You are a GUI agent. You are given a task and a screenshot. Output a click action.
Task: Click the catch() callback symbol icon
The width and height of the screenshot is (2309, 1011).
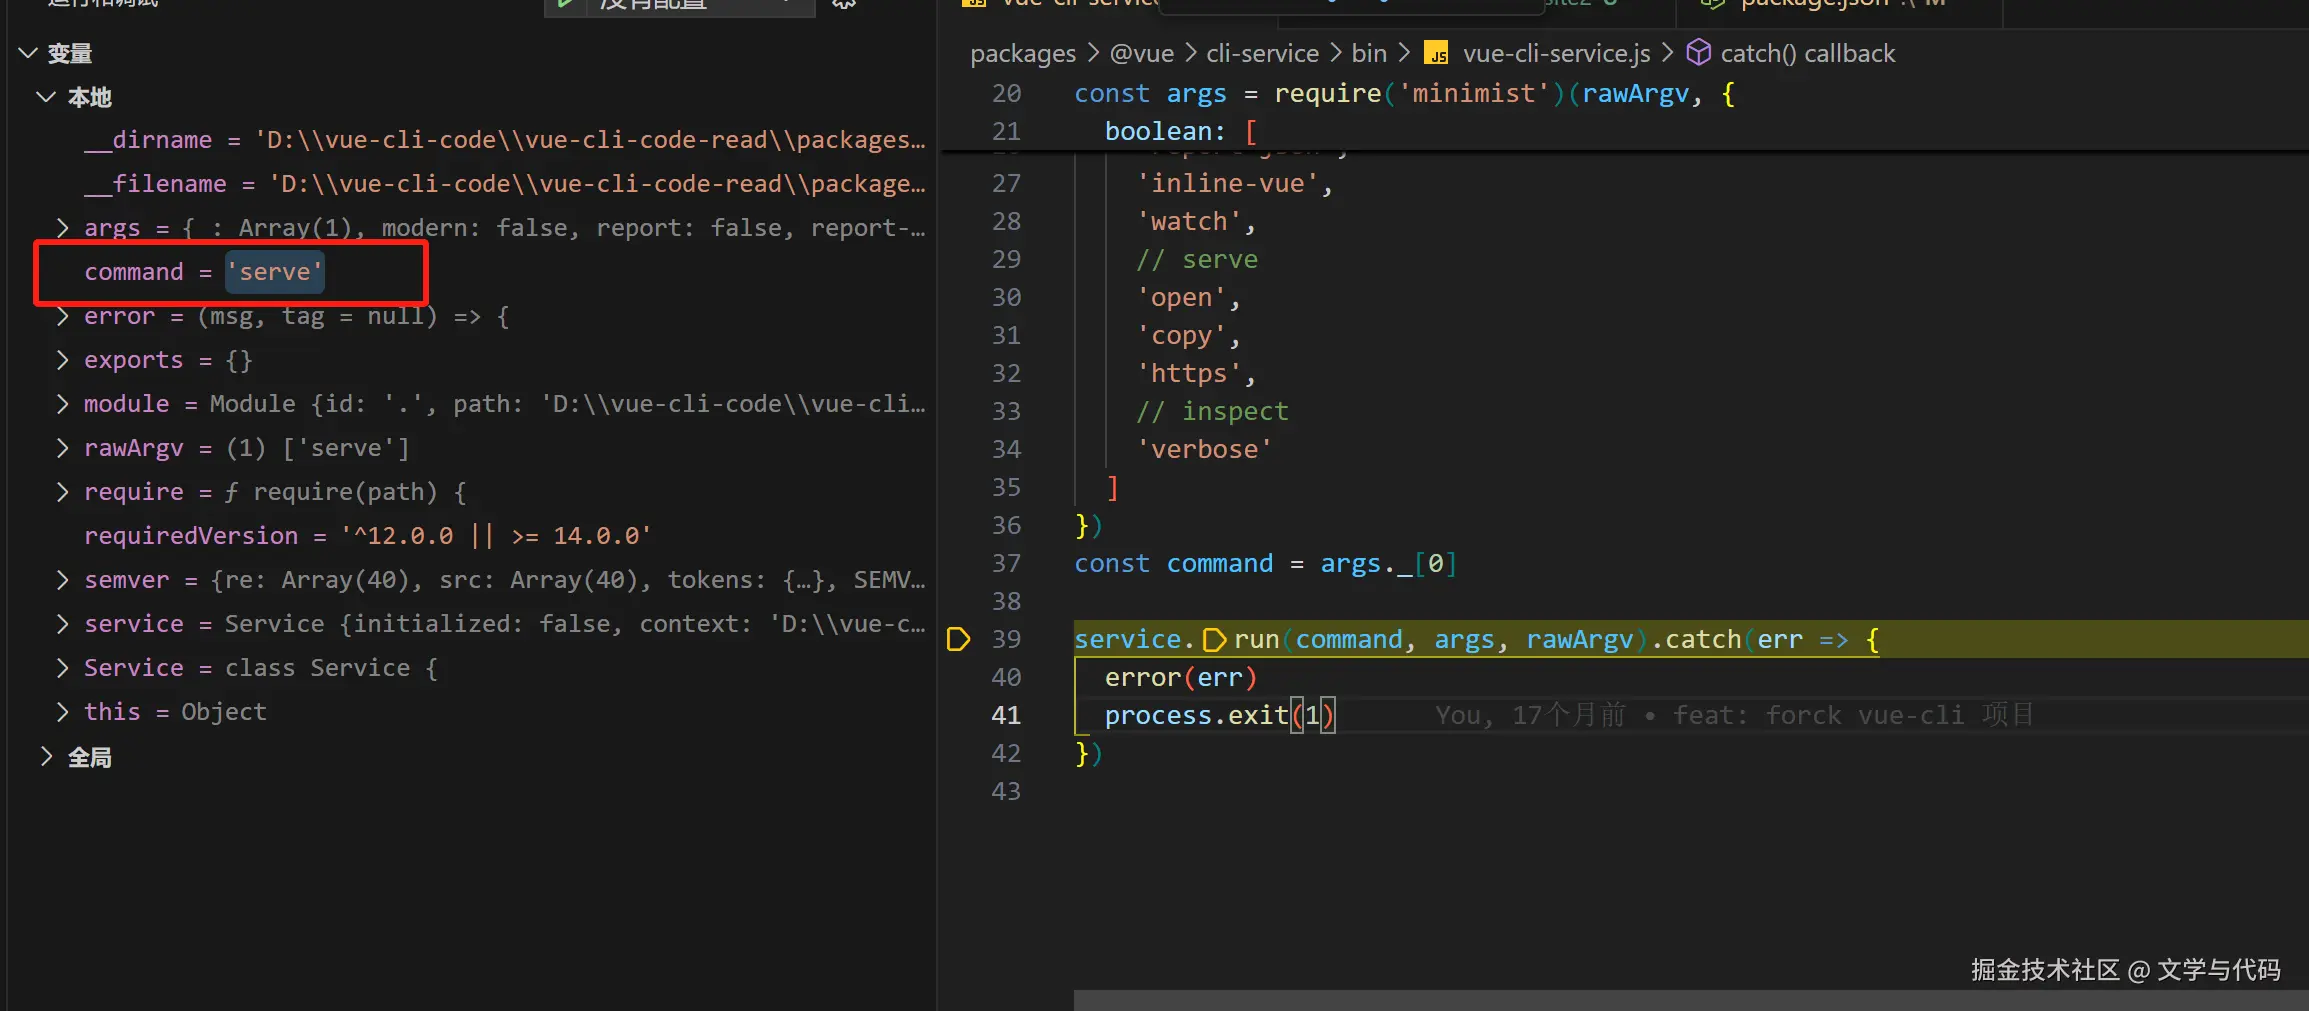[x=1698, y=53]
